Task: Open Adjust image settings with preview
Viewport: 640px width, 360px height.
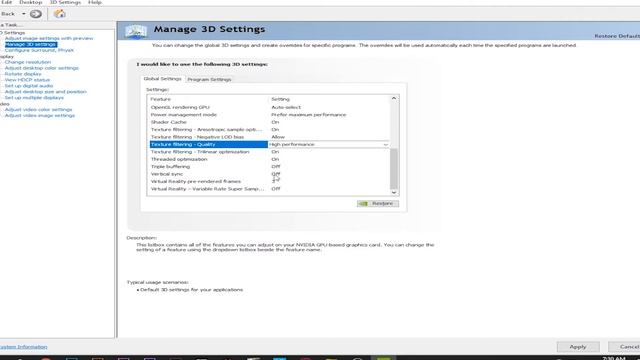Action: [x=49, y=38]
